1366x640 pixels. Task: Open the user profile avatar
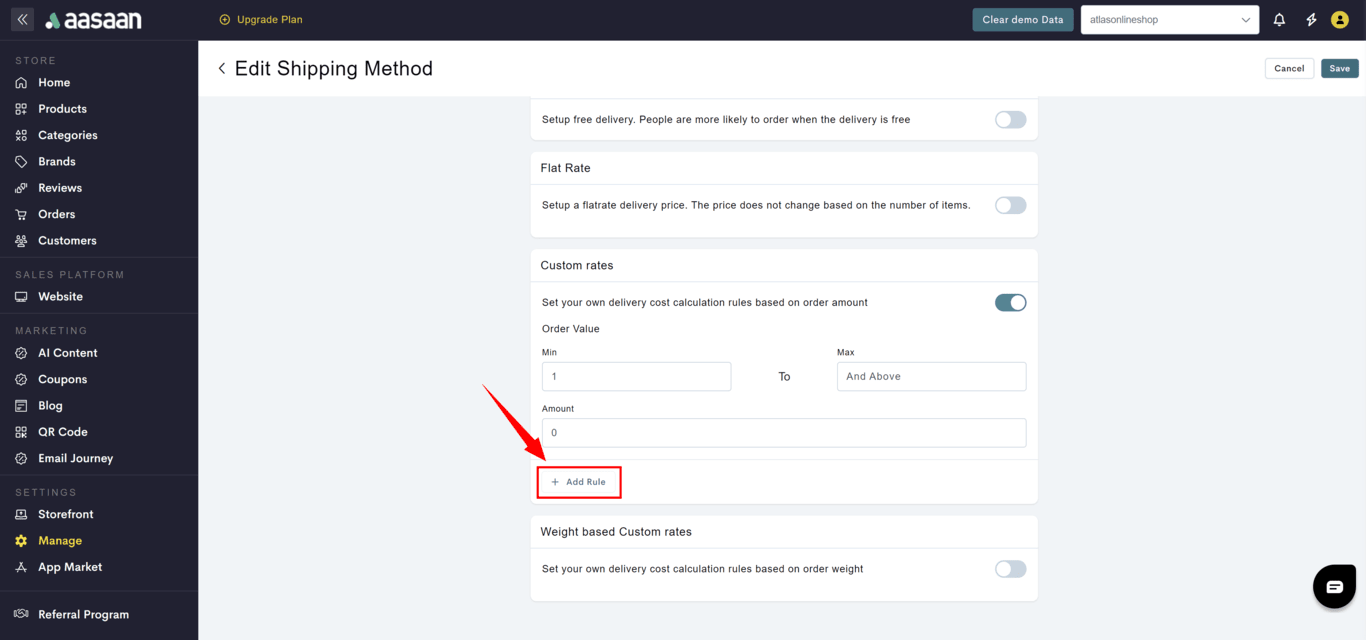tap(1340, 20)
